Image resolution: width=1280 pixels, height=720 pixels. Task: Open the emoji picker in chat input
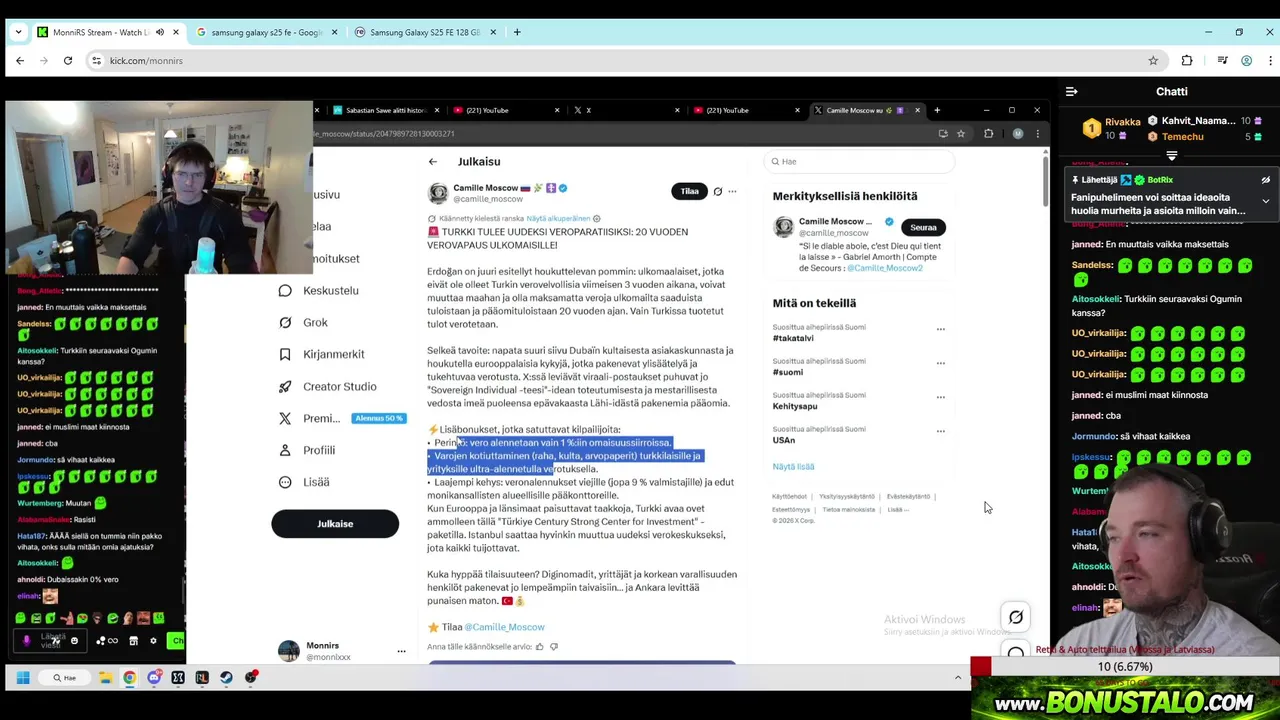tap(74, 641)
